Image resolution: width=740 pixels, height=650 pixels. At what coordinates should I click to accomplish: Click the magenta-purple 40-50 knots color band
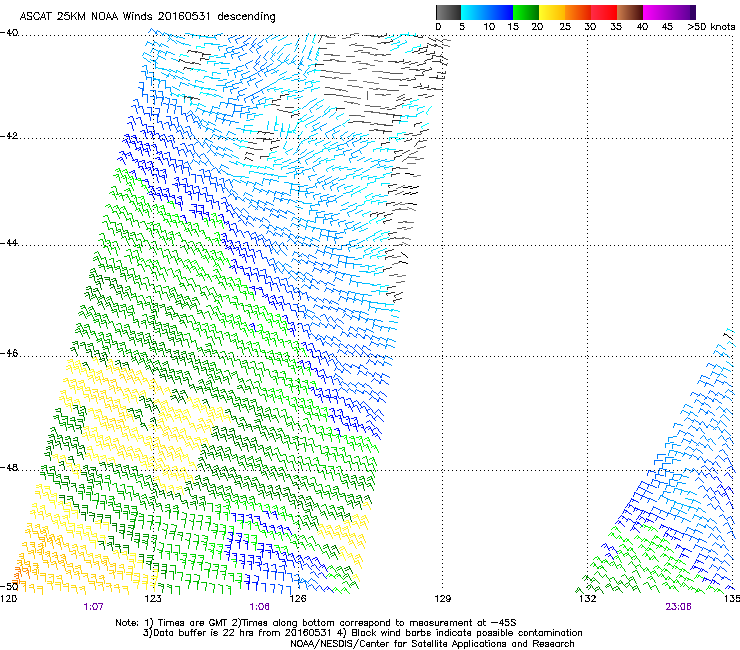[x=669, y=12]
